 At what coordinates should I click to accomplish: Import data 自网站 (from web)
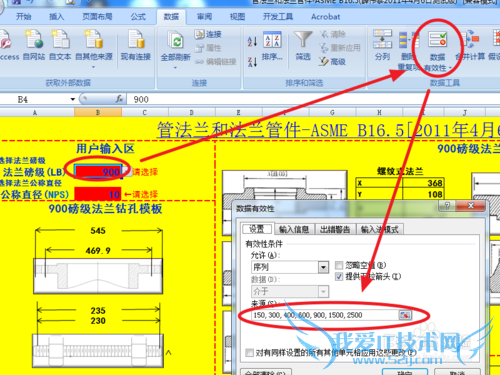pyautogui.click(x=34, y=45)
